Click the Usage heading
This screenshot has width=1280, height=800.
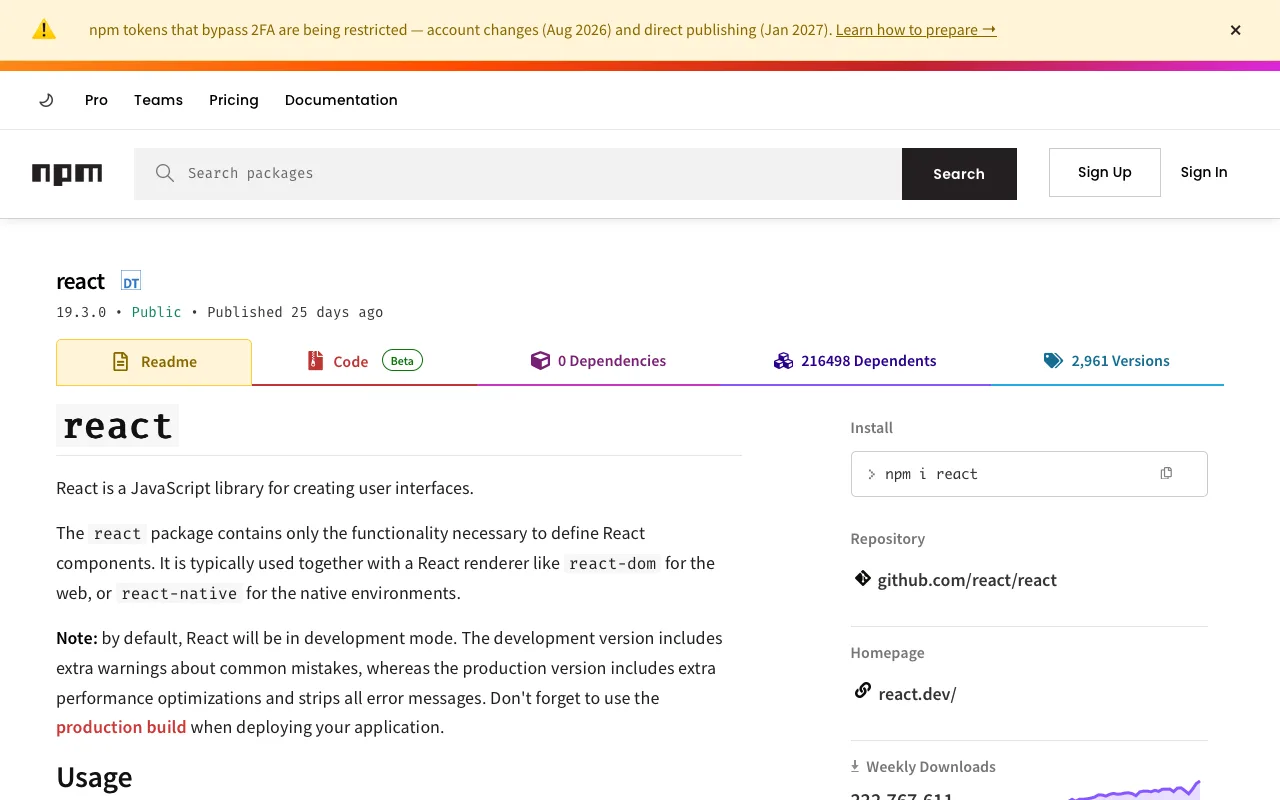(x=94, y=777)
